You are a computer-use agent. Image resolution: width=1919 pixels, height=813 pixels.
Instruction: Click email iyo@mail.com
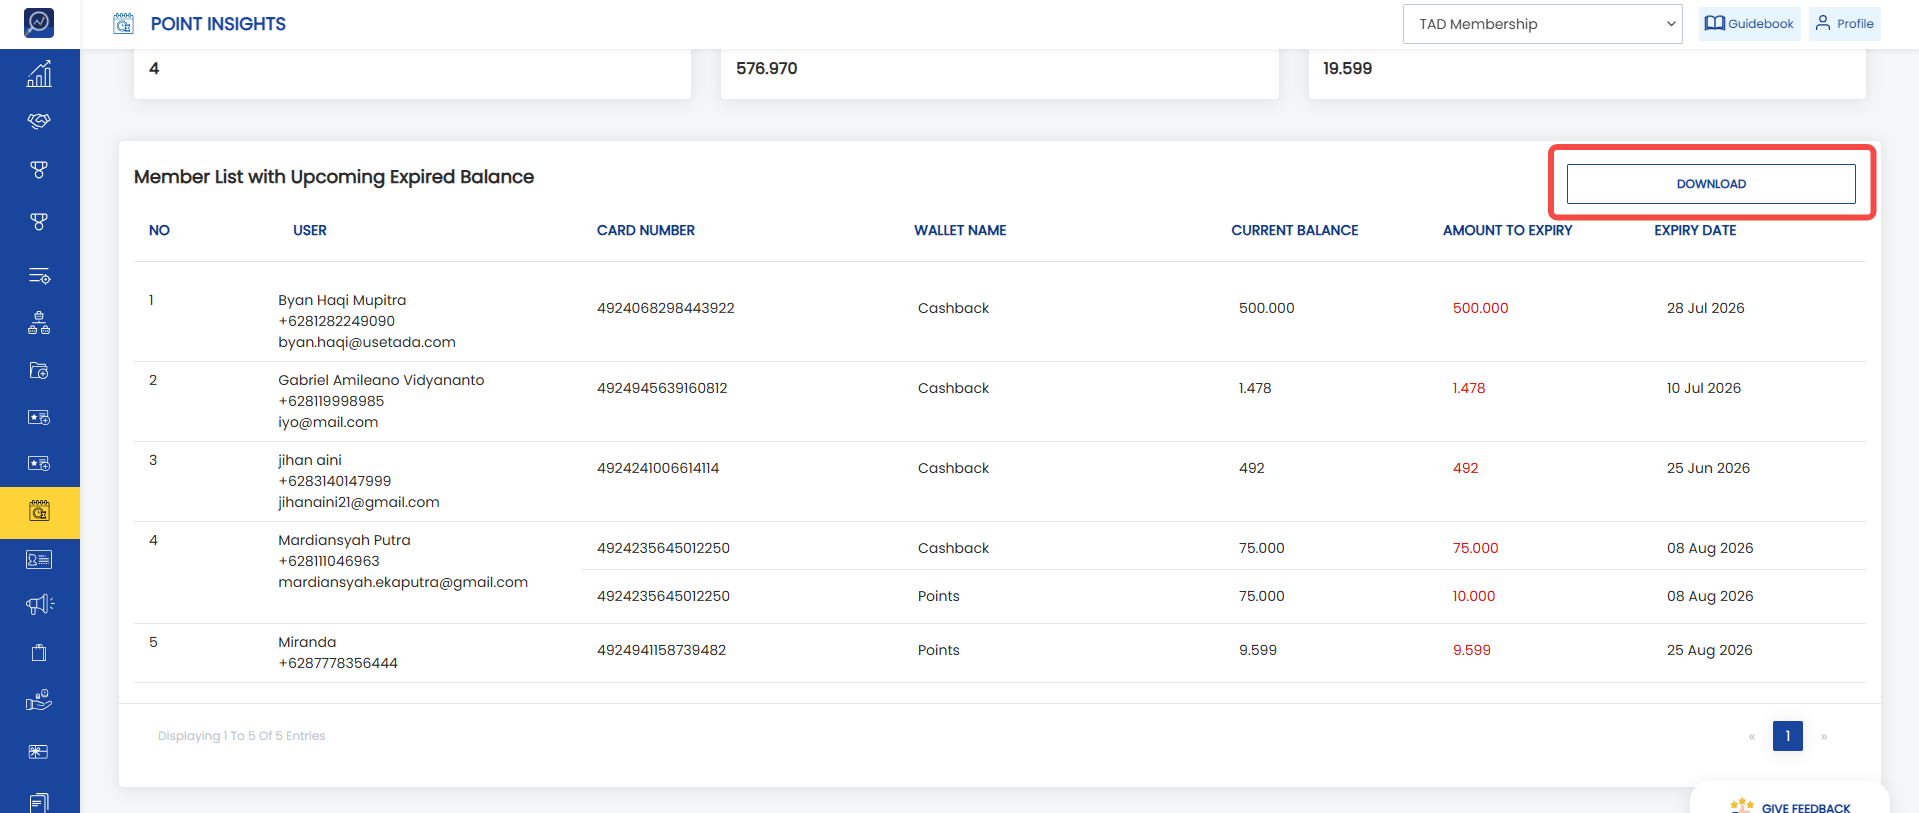click(328, 422)
